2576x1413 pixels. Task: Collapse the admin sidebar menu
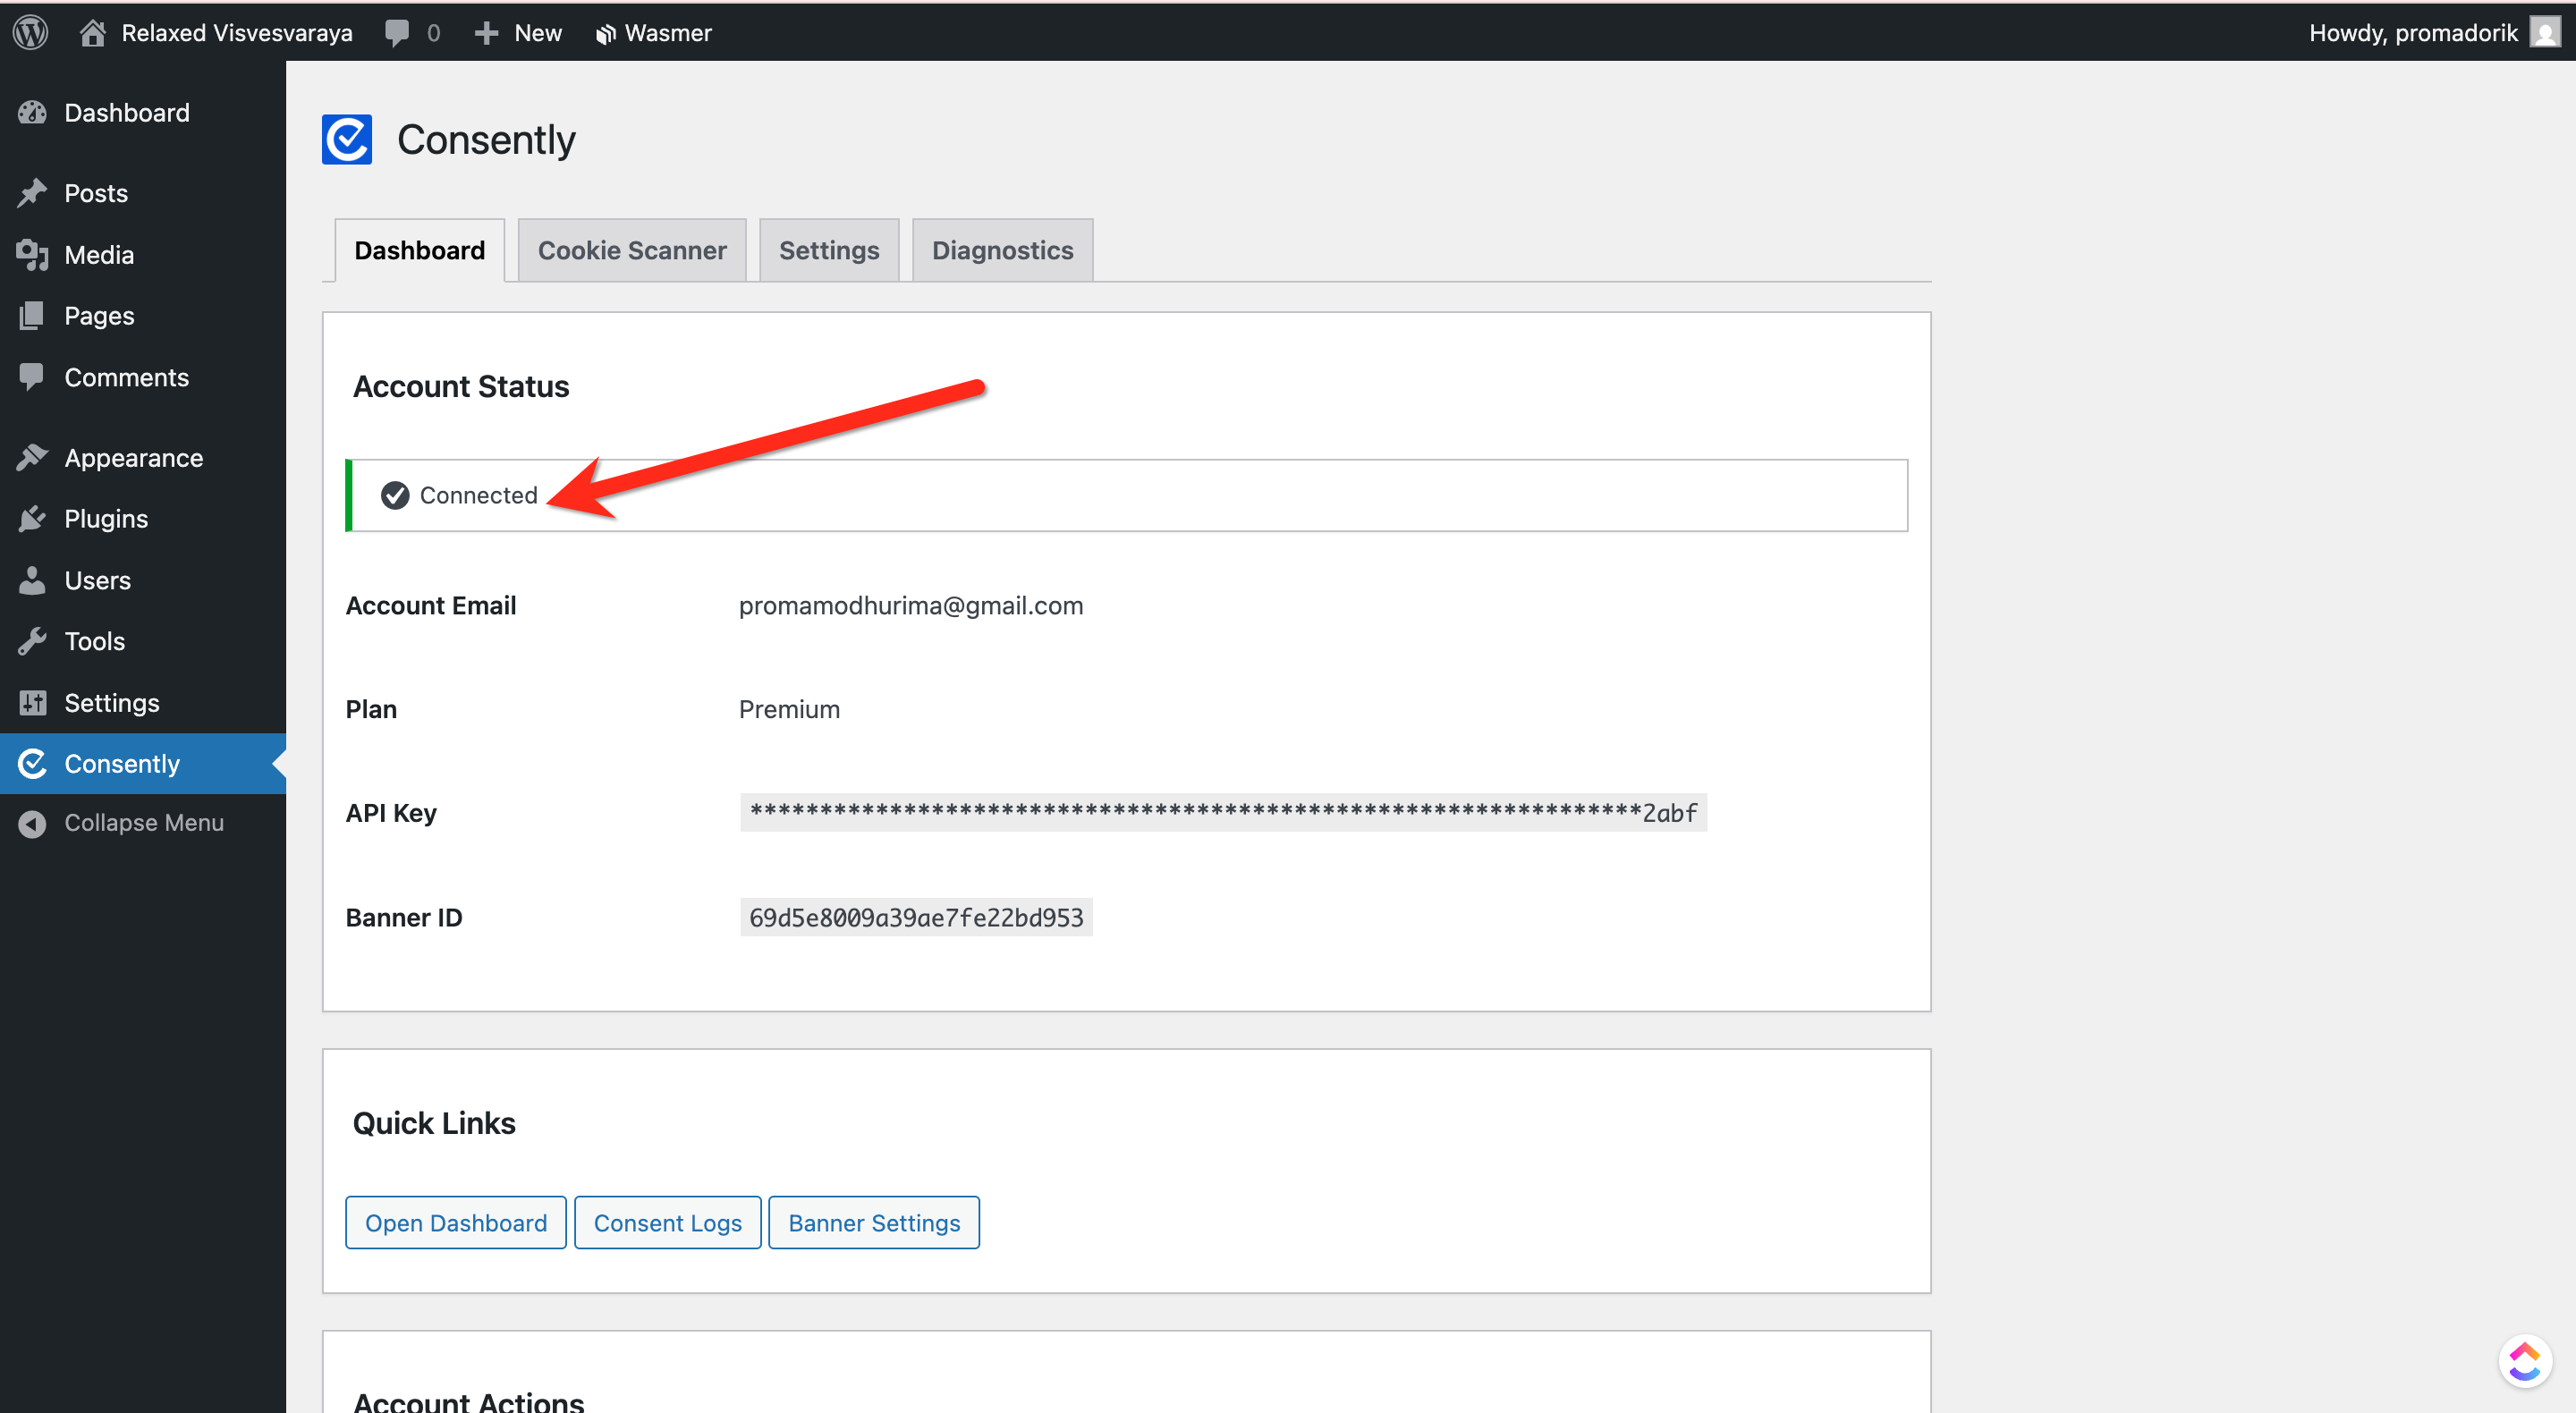tap(143, 822)
